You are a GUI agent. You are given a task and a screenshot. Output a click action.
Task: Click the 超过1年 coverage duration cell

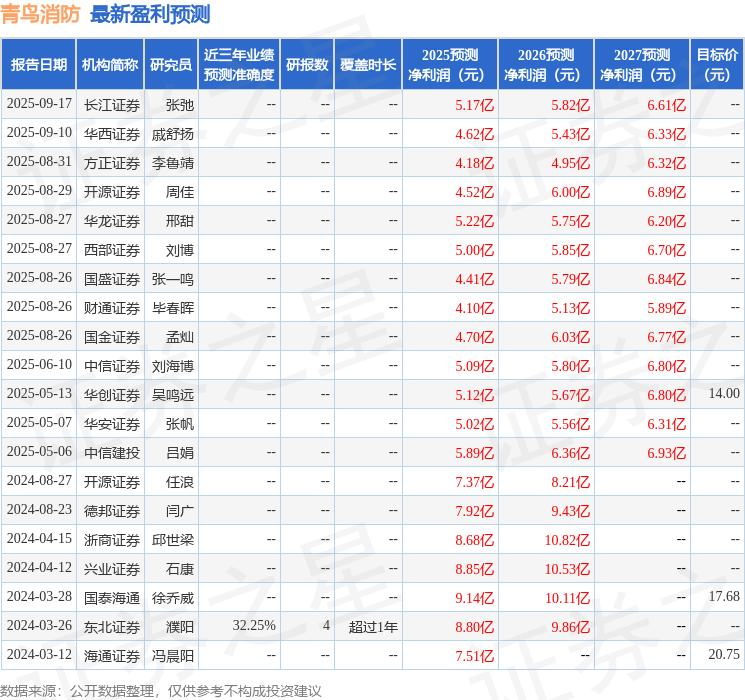tap(373, 626)
